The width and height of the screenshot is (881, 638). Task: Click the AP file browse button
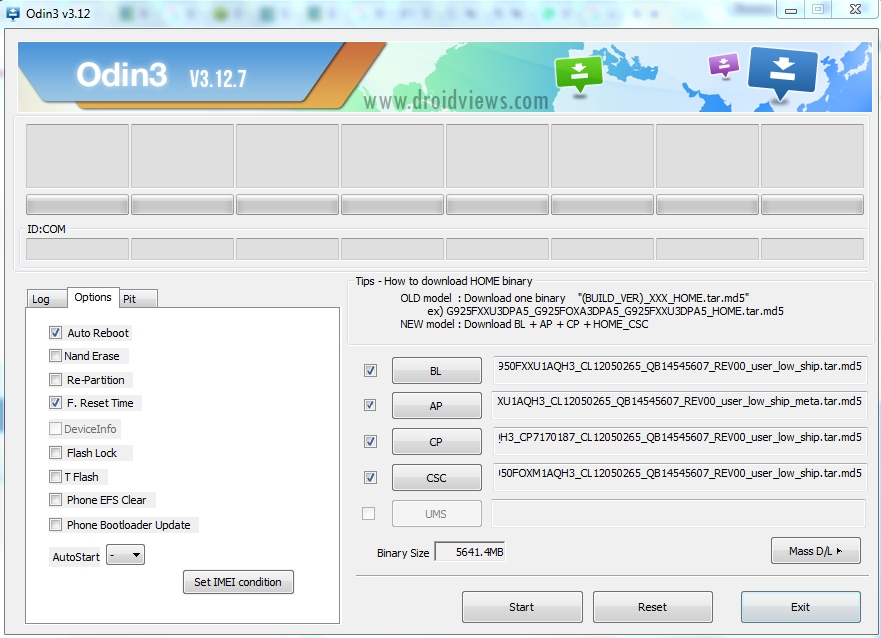click(437, 405)
